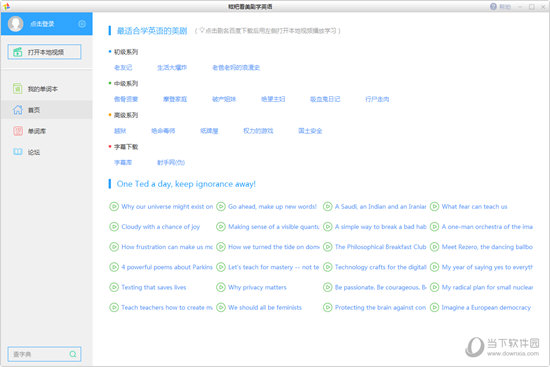Image resolution: width=550 pixels, height=367 pixels.
Task: Open 'Imagine a European democracy' talk link
Action: pos(486,307)
